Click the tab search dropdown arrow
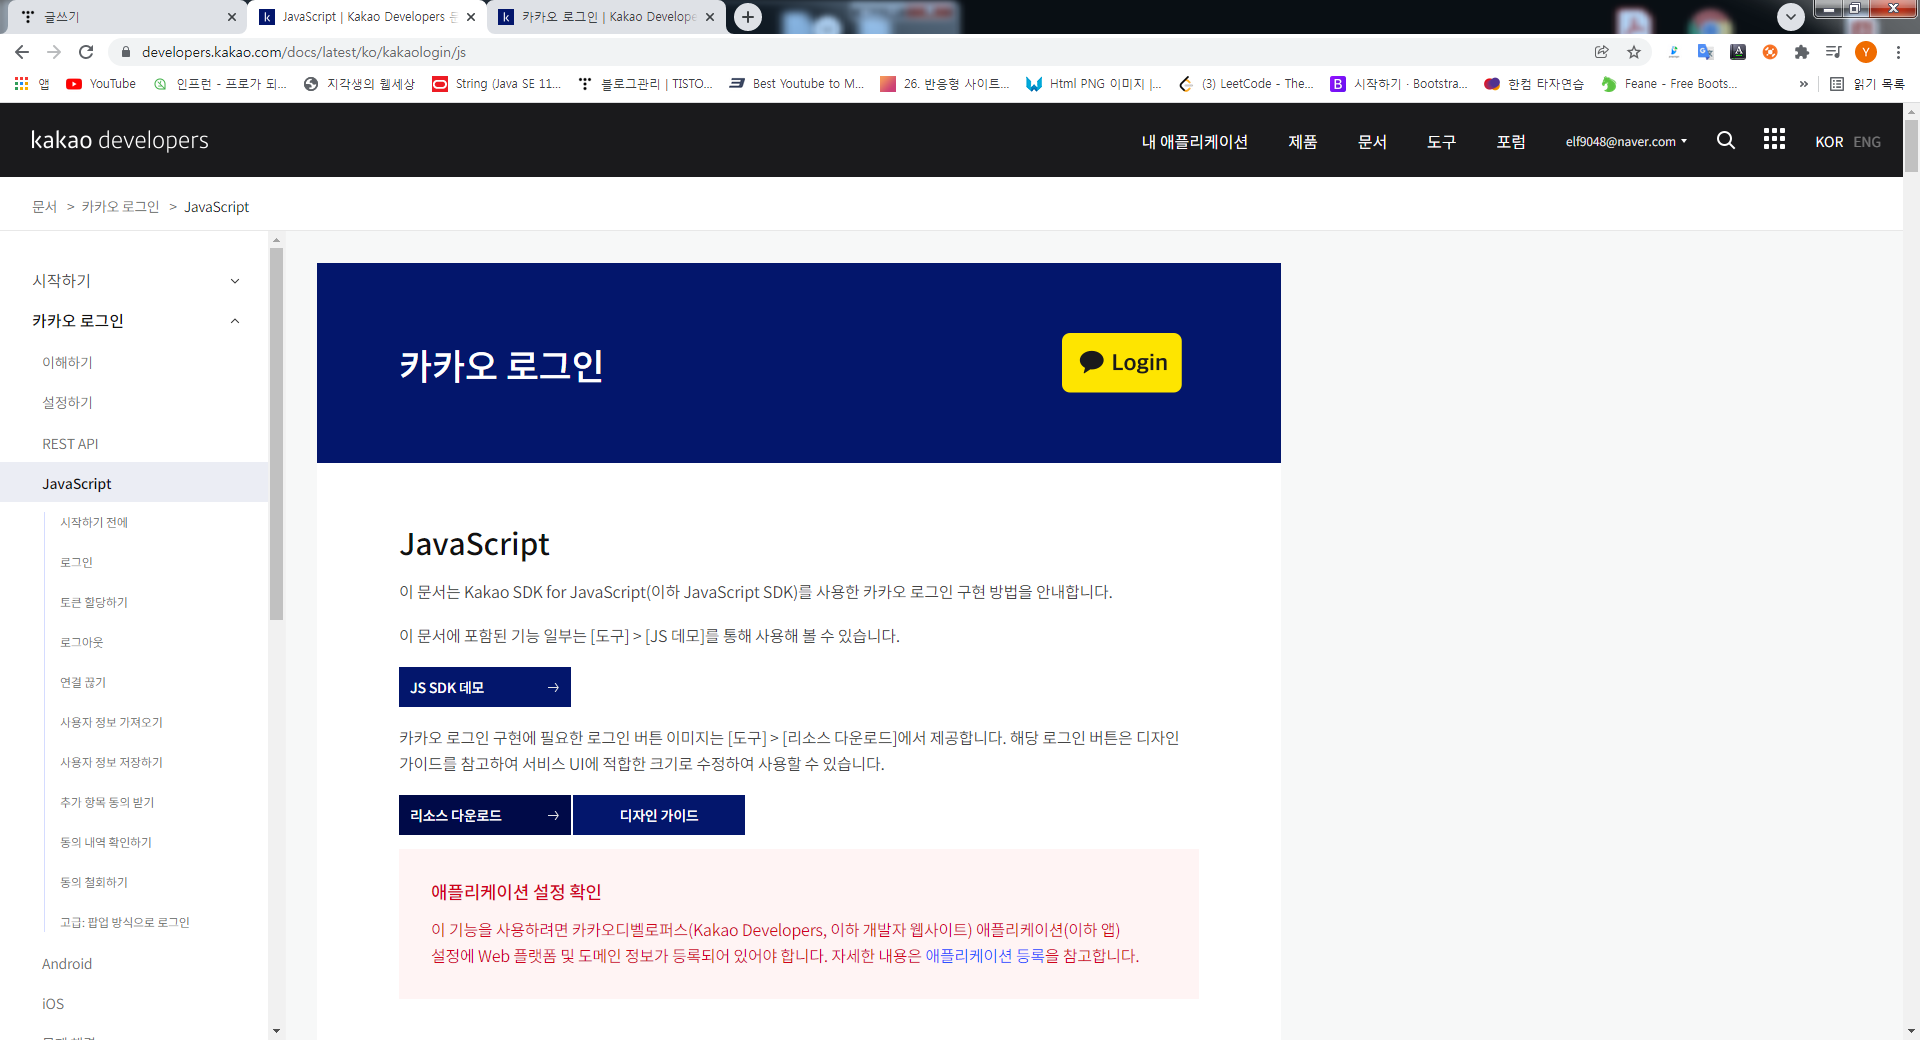The image size is (1920, 1040). (1791, 17)
